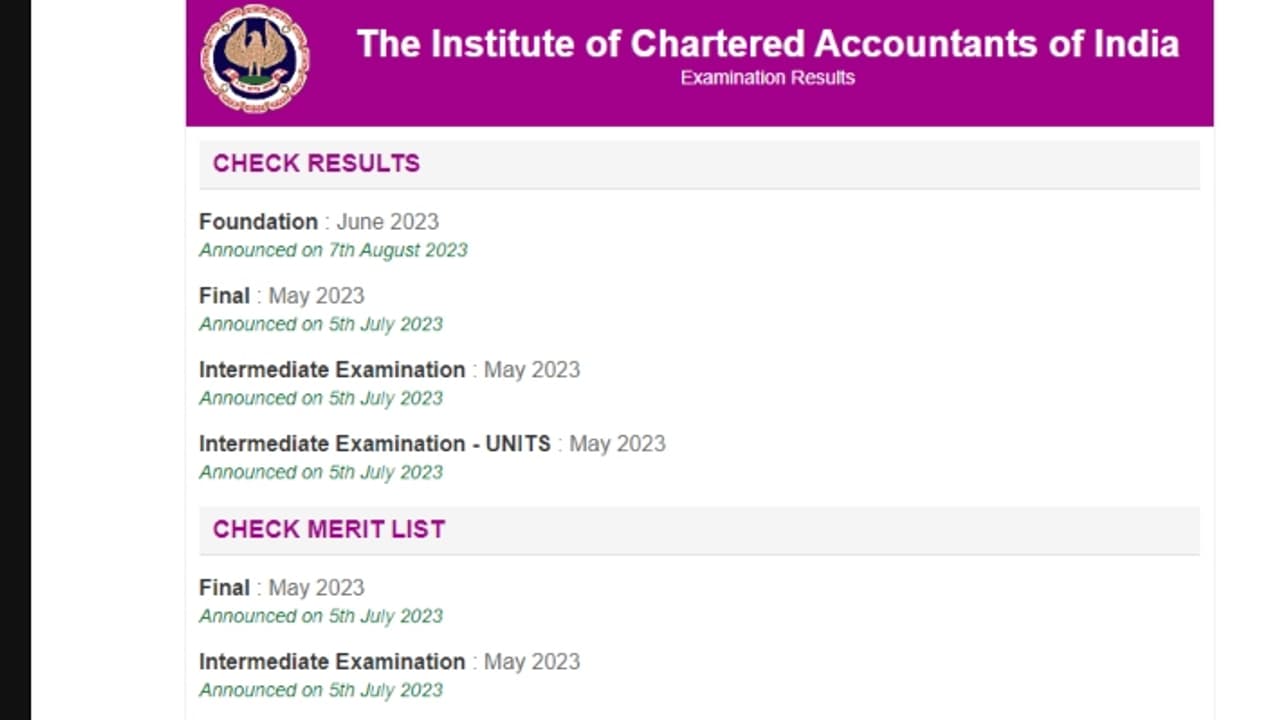Open Foundation June 2023 results

point(318,222)
